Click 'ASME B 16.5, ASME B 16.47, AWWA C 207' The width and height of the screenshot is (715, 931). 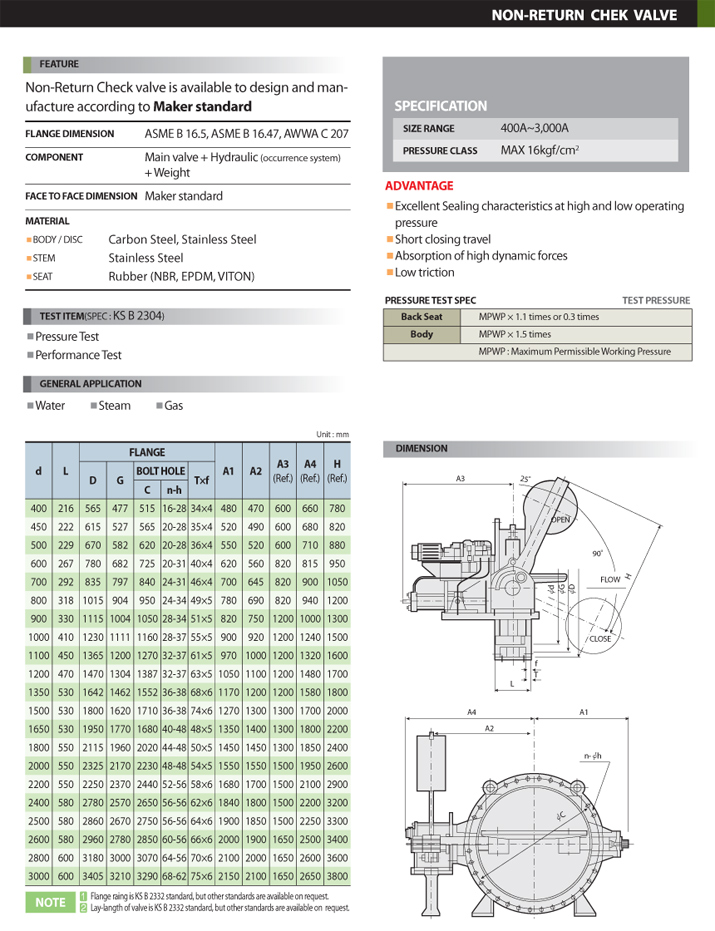(x=246, y=134)
